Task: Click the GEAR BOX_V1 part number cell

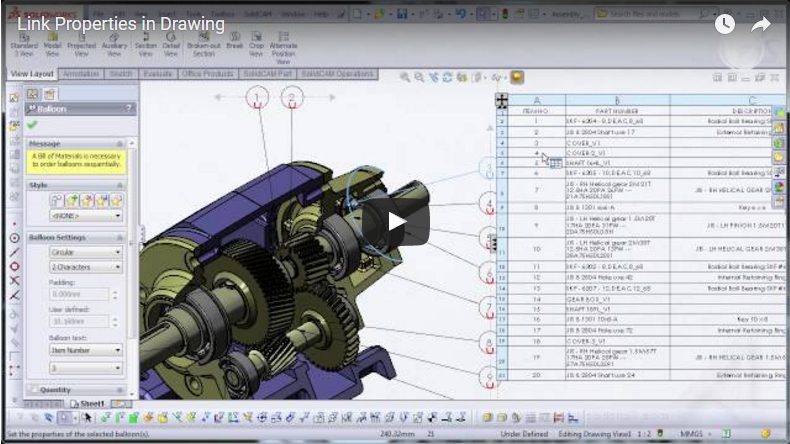Action: 618,299
